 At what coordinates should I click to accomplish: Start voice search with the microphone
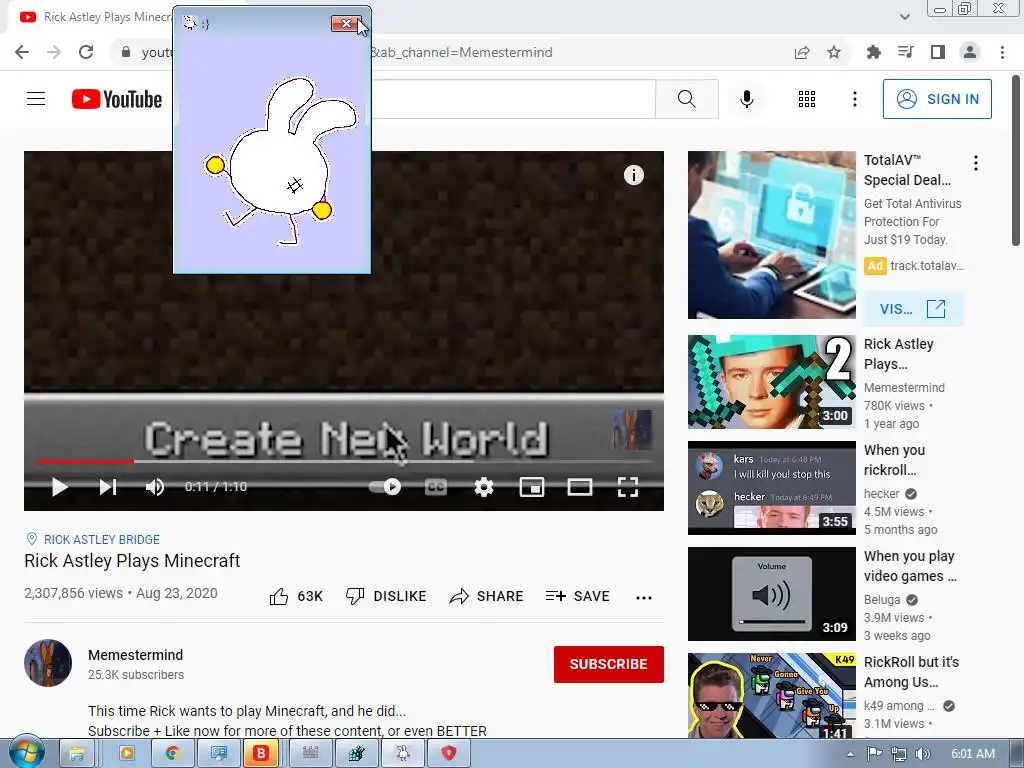pos(746,99)
